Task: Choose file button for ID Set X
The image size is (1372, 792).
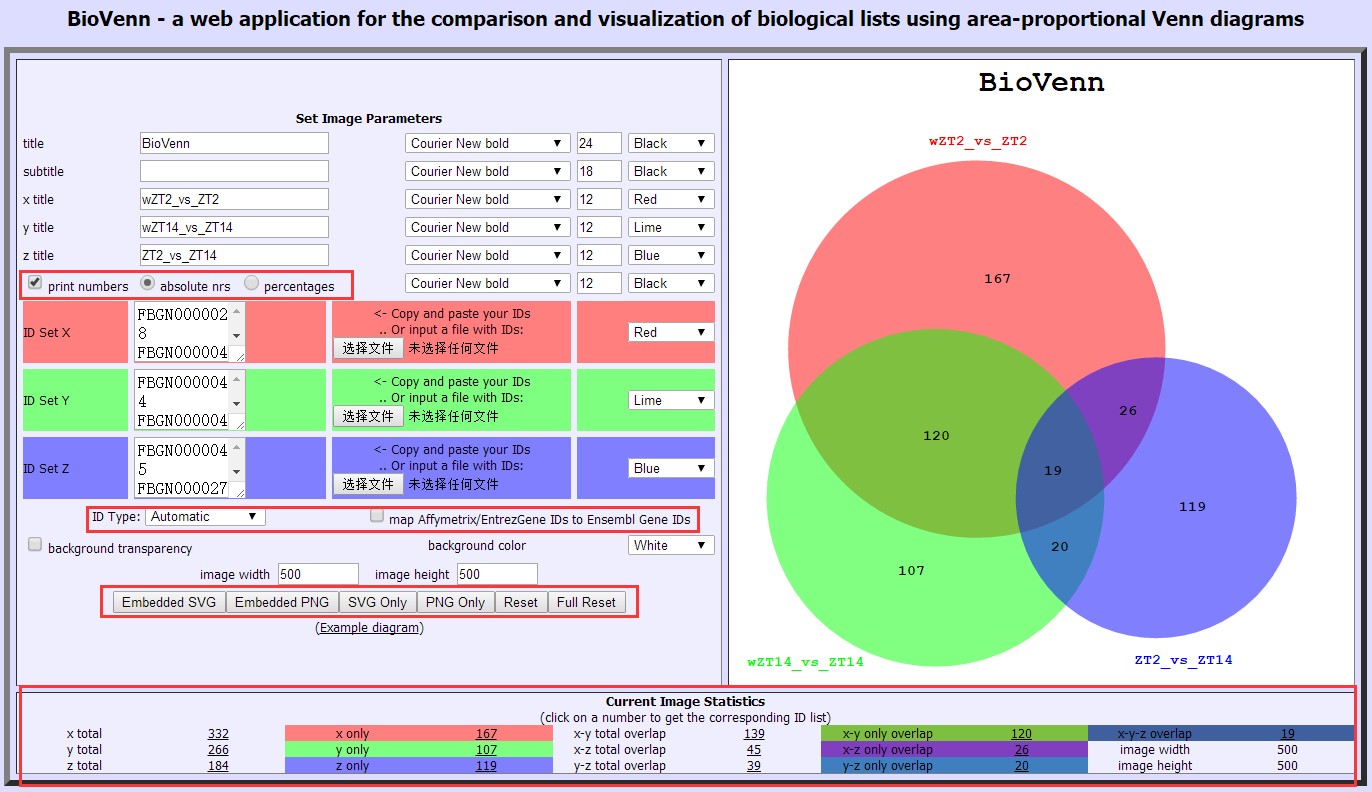Action: (368, 348)
